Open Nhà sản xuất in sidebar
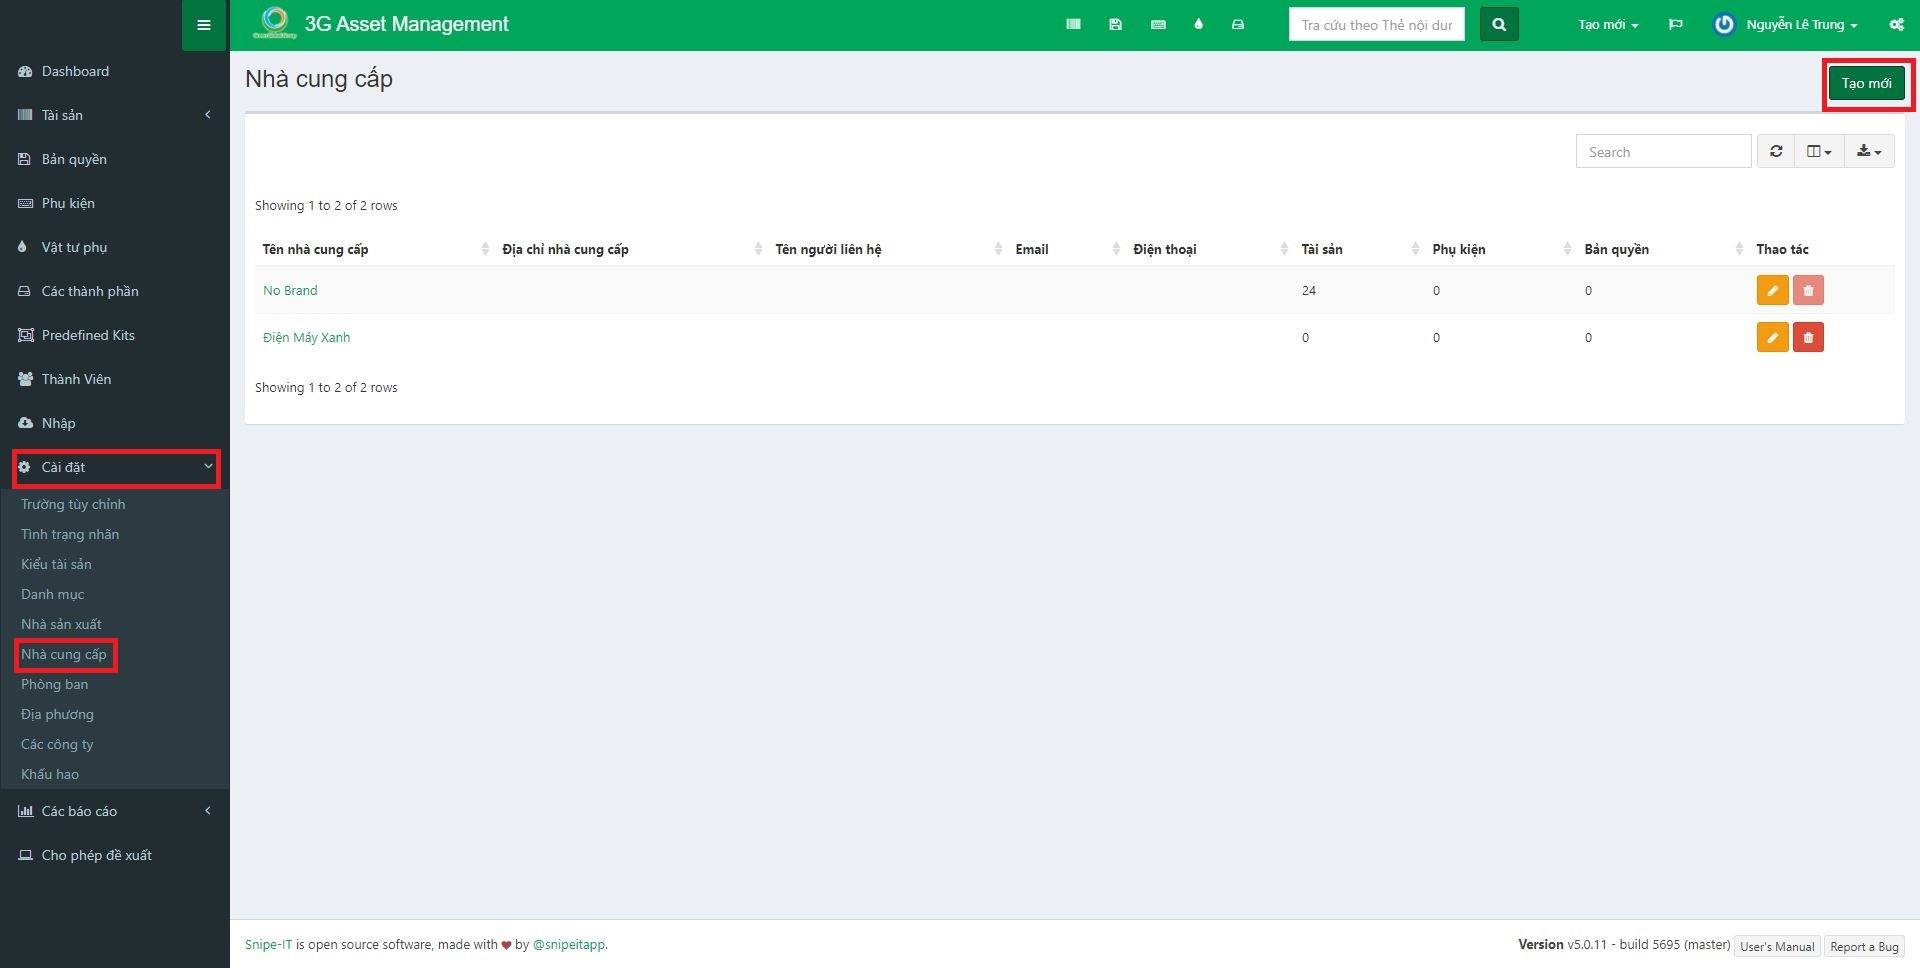Screen dimensions: 1920x968 (x=61, y=624)
